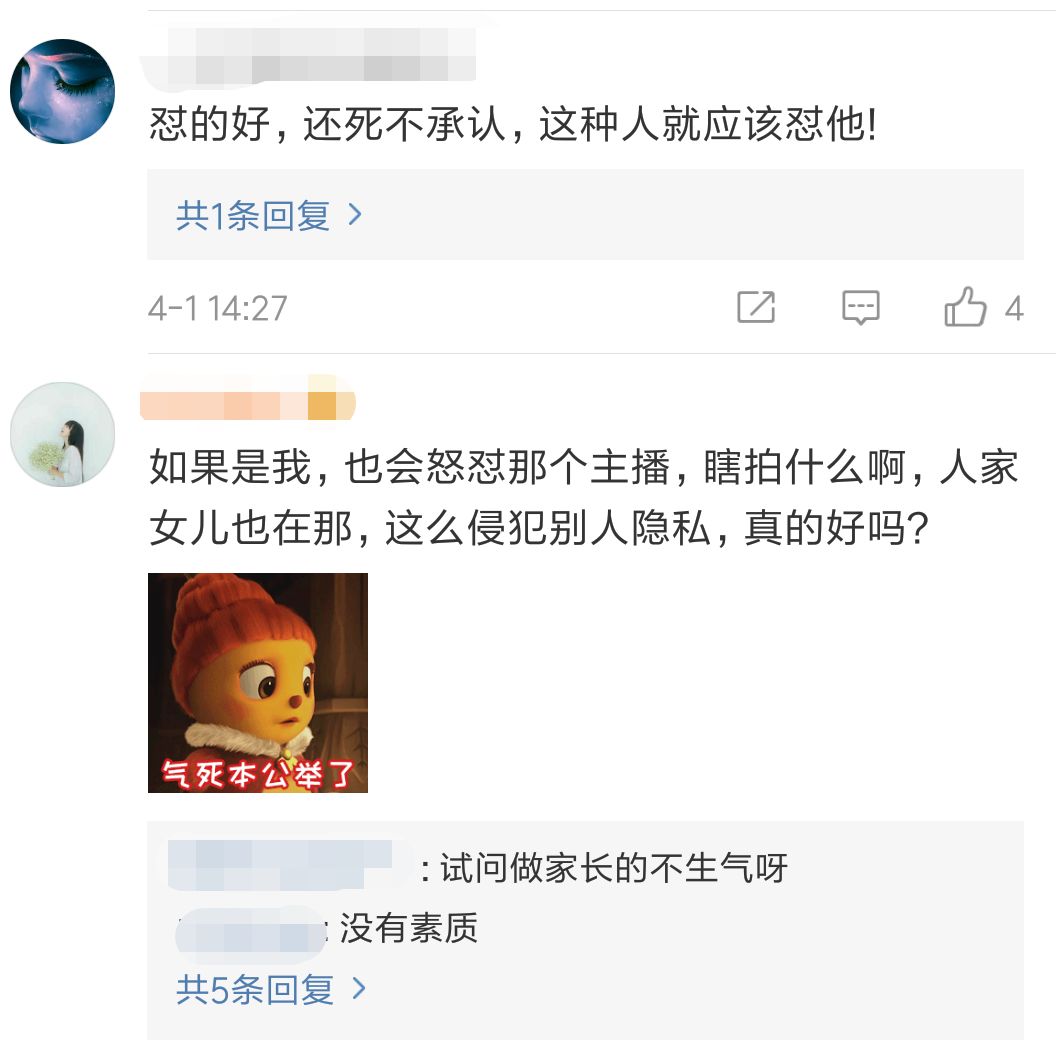The width and height of the screenshot is (1056, 1052).
Task: Click the like count number 4
Action: coord(1014,308)
